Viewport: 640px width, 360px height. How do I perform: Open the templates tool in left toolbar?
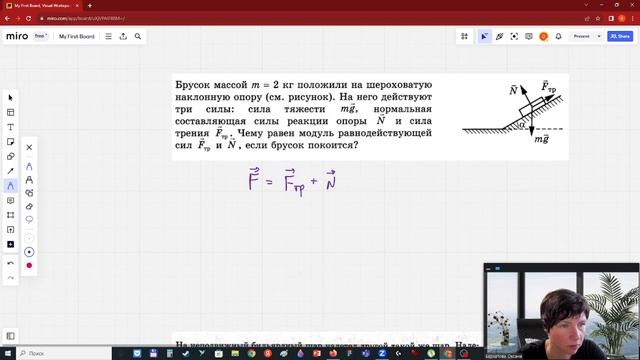click(11, 113)
